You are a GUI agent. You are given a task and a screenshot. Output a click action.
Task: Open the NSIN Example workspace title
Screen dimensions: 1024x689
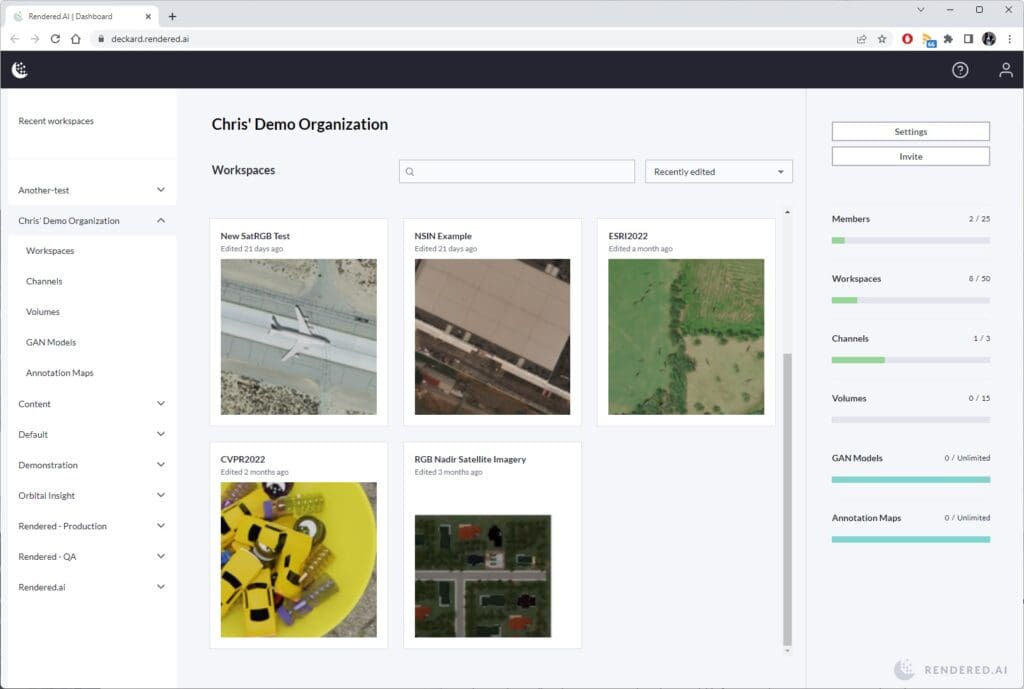443,236
